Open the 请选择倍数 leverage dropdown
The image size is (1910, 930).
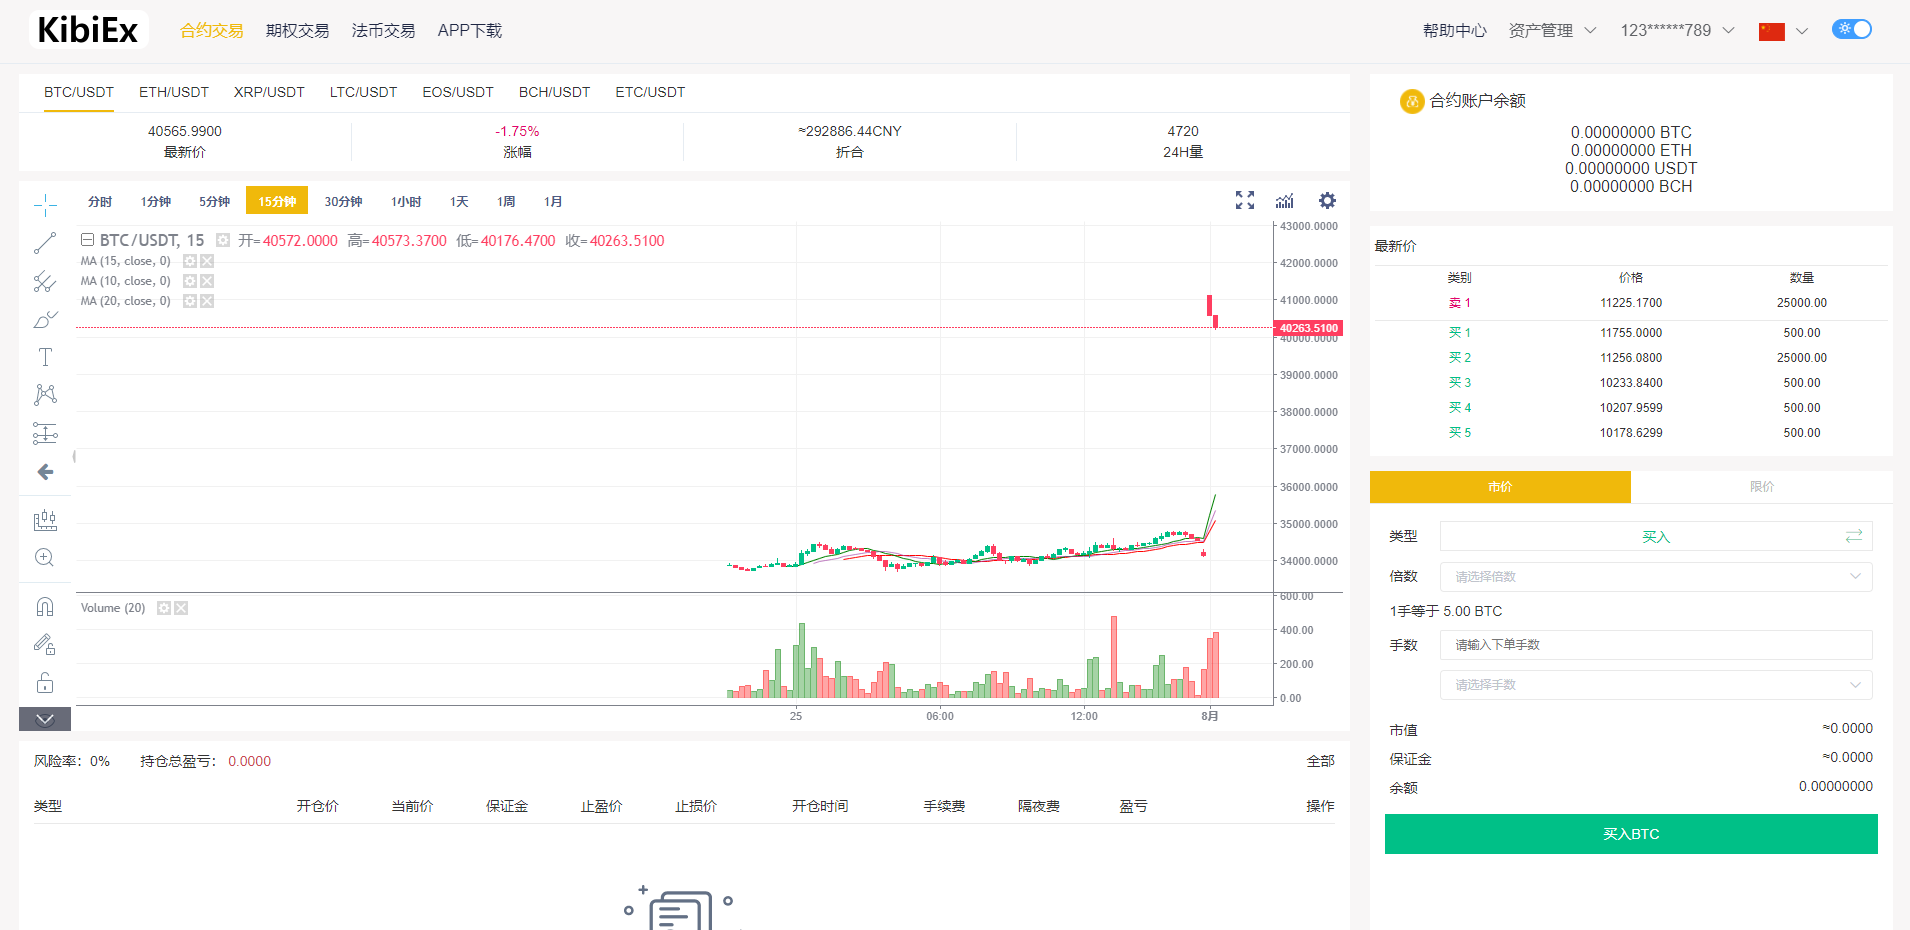(1655, 576)
